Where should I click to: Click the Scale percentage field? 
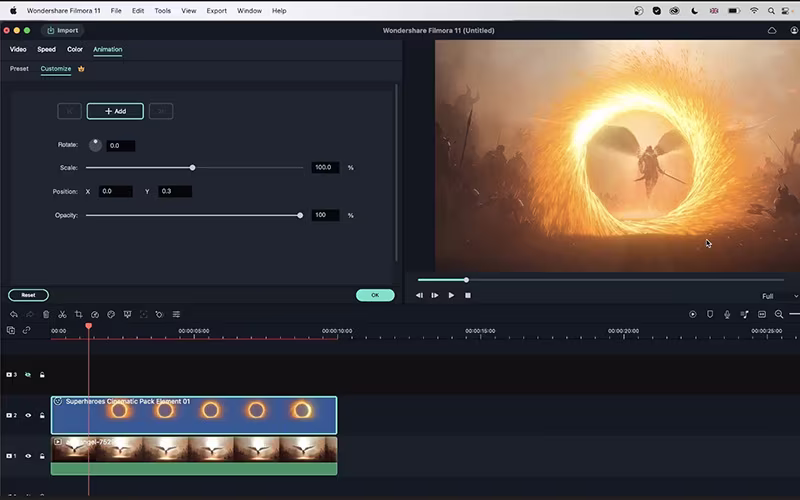tap(326, 167)
